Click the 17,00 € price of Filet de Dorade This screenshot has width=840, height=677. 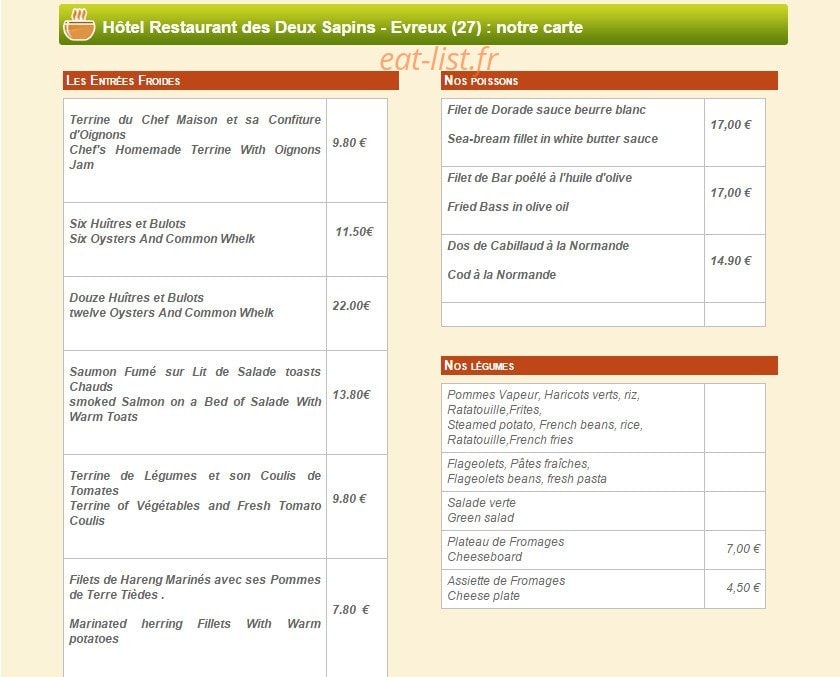(x=731, y=124)
